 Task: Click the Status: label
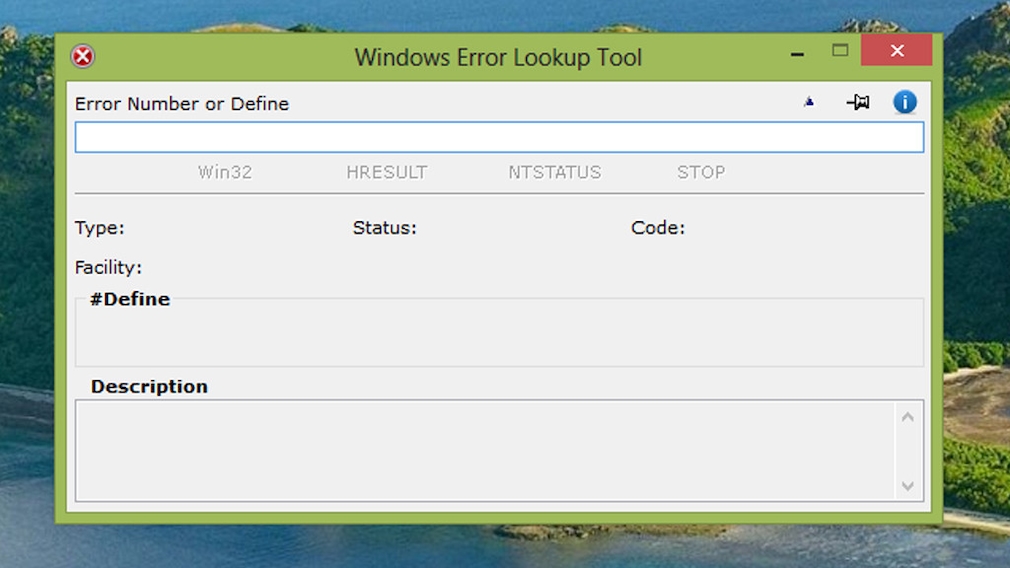384,228
